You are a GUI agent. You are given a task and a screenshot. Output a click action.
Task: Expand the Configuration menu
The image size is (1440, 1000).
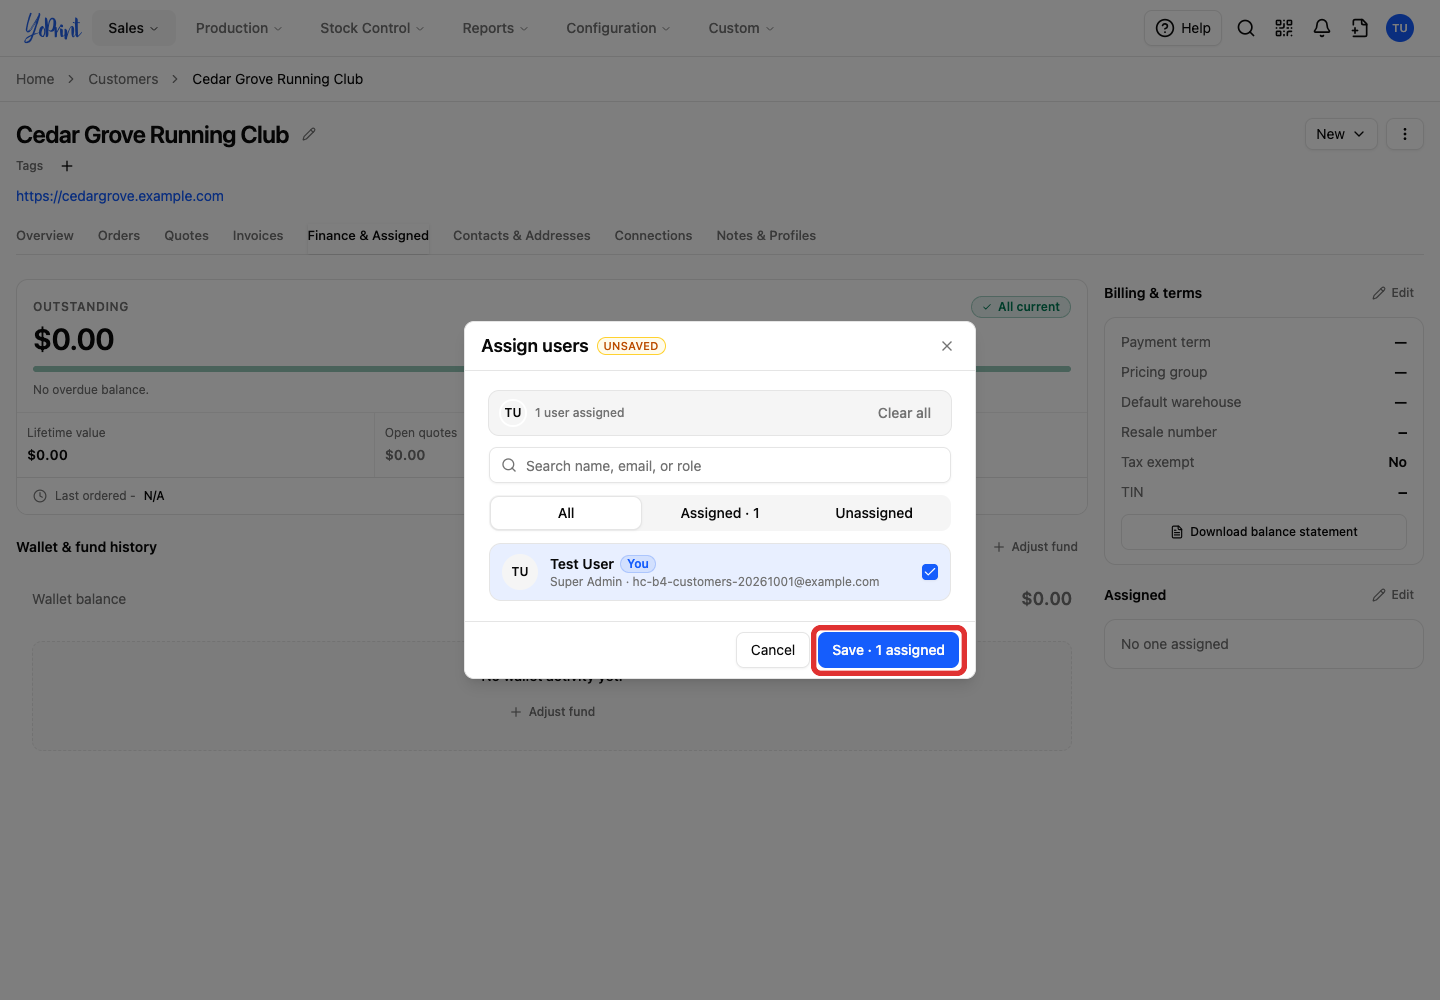[x=618, y=28]
